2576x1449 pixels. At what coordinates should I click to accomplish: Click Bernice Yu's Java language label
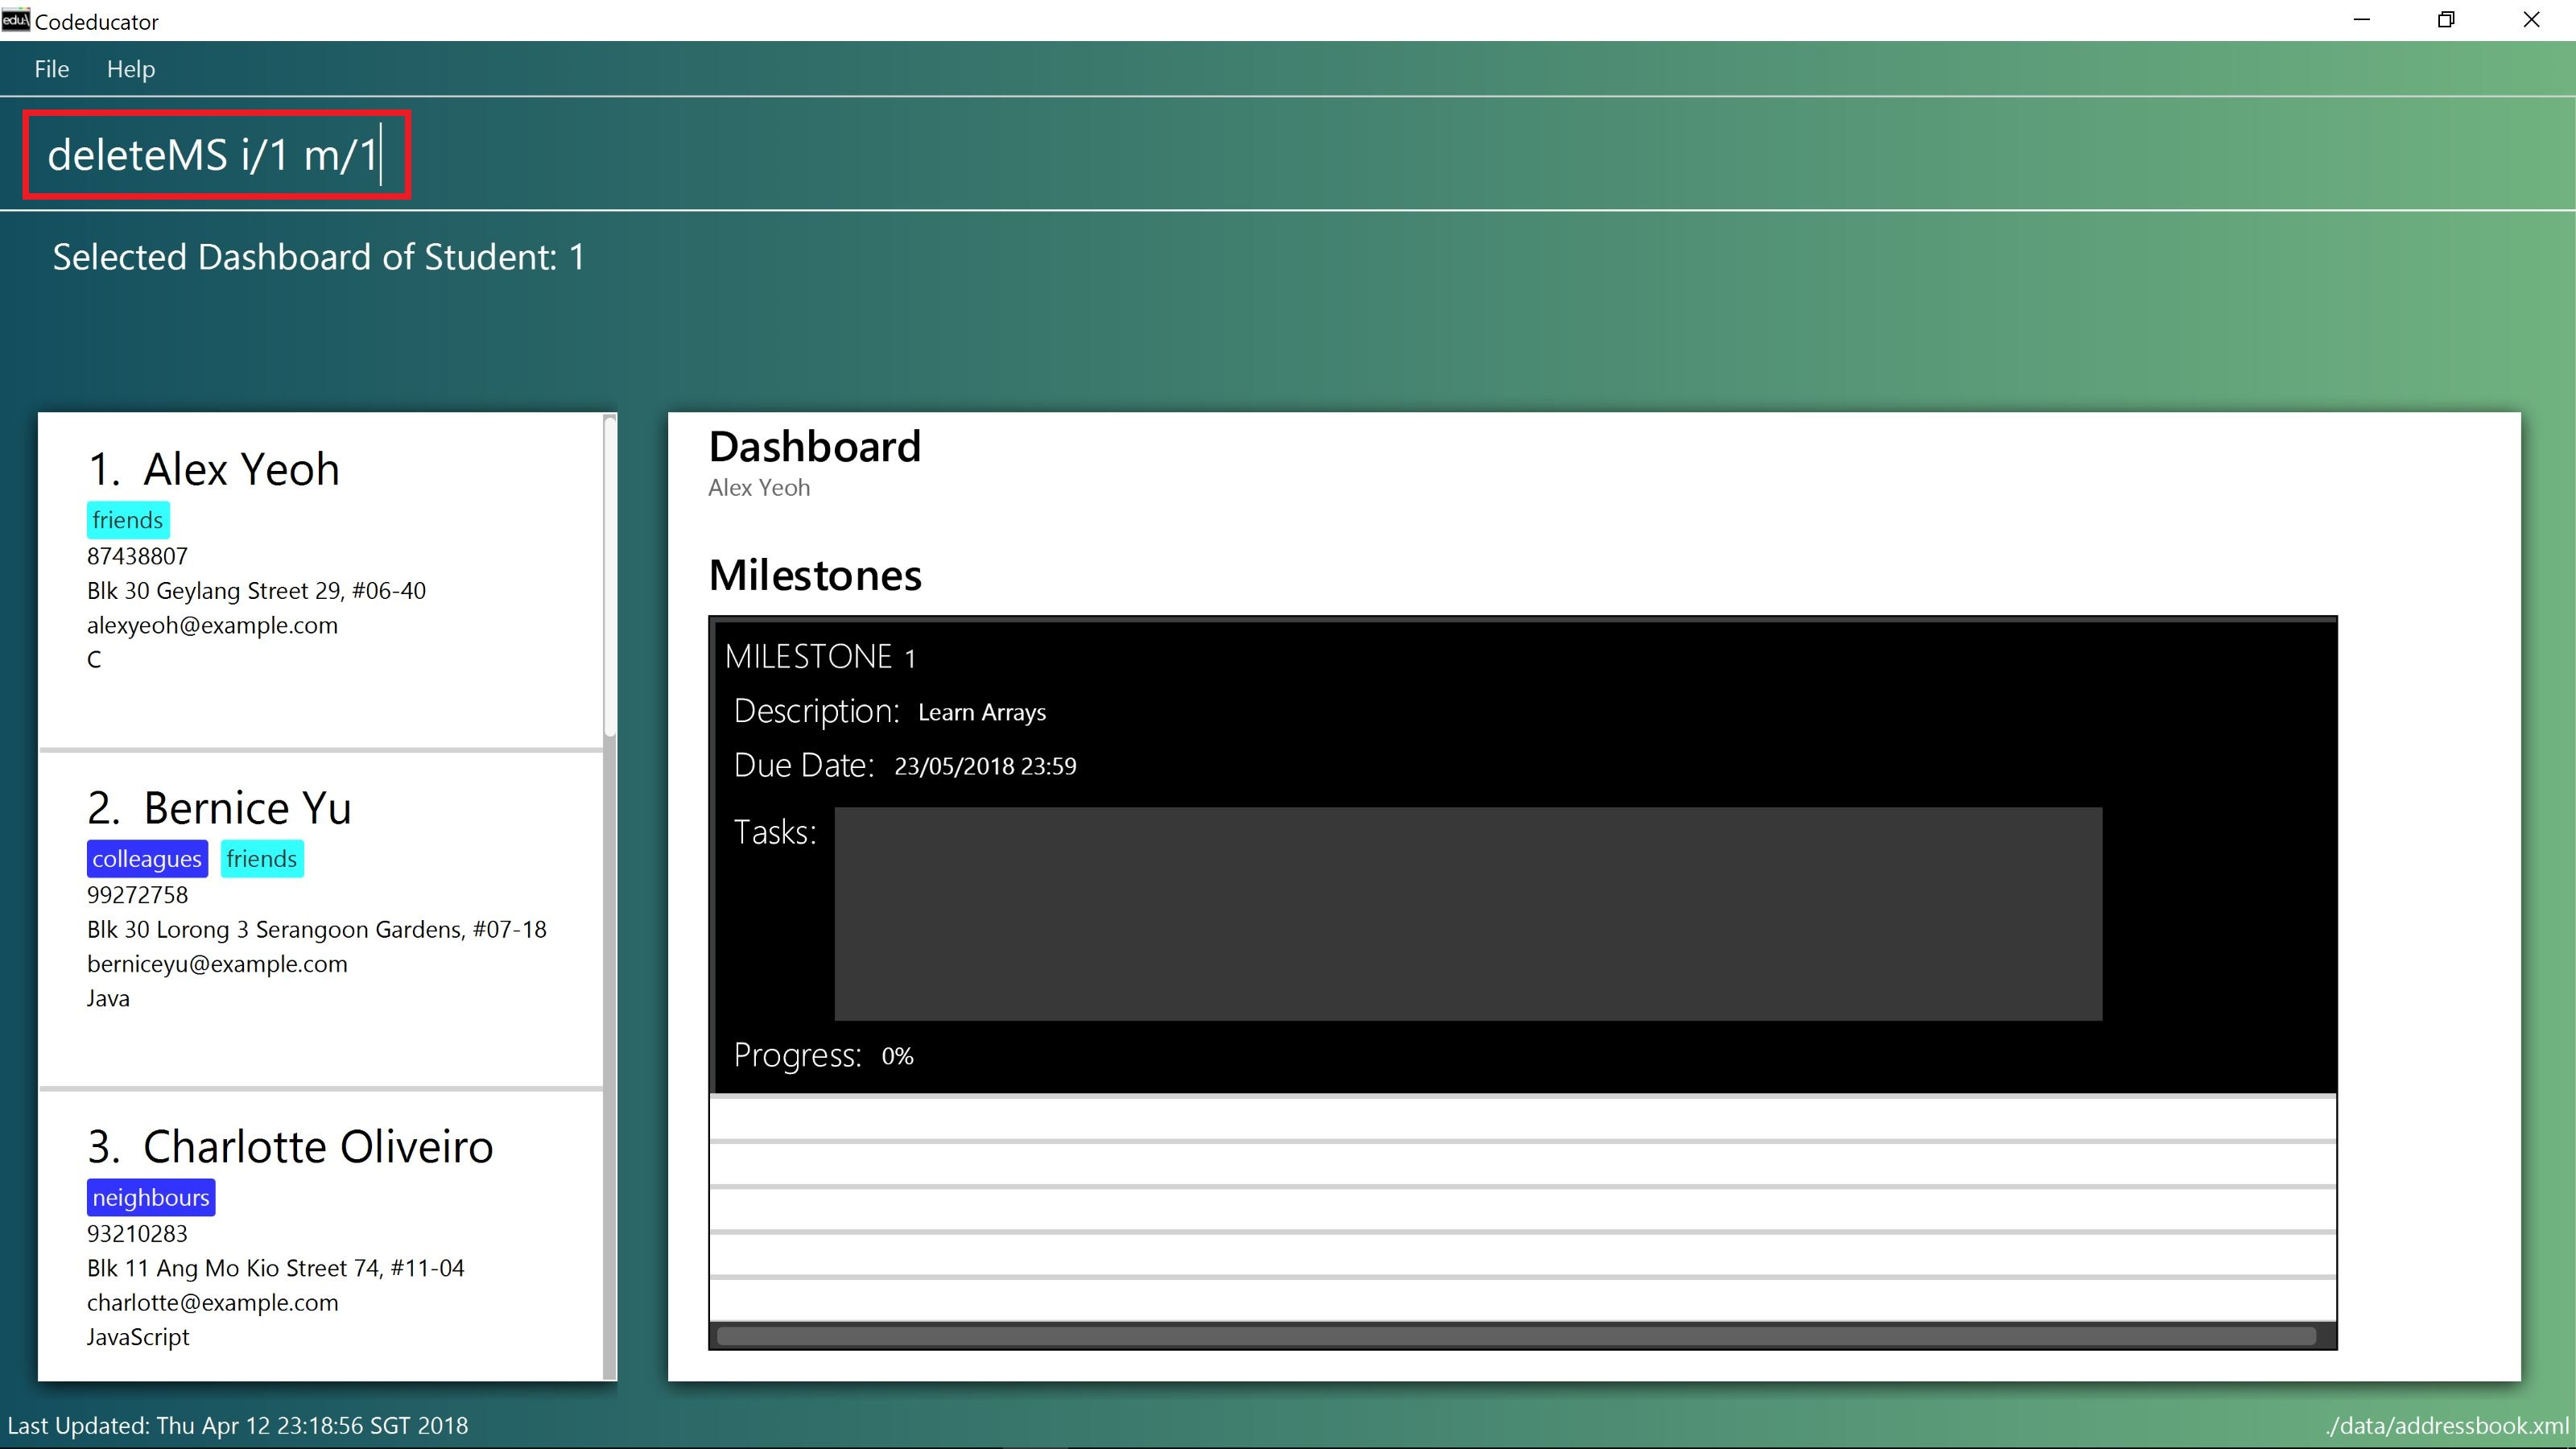tap(108, 998)
